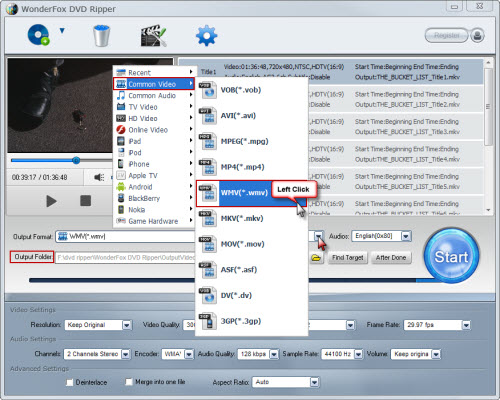Select VOB(*.vob) output format

[x=251, y=90]
